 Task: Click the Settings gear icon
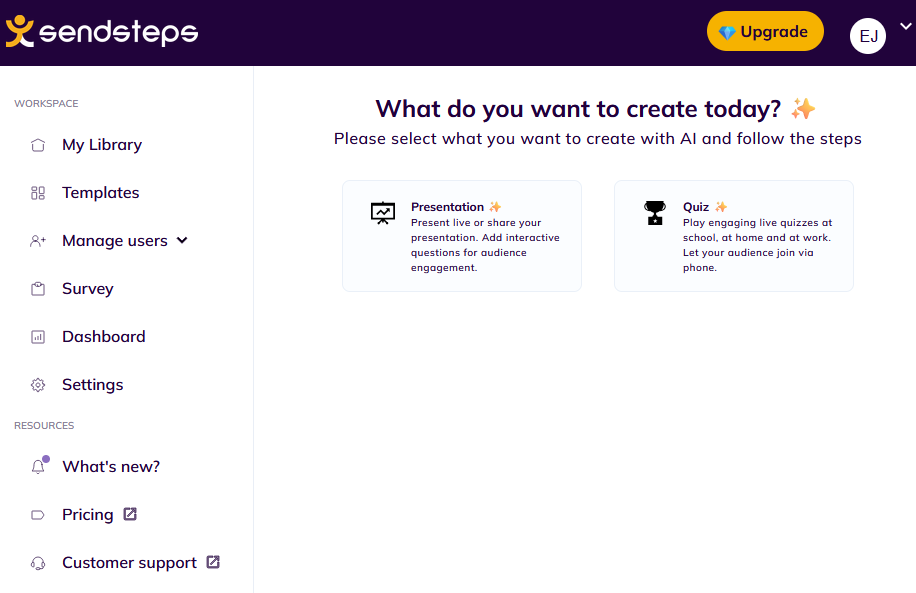tap(38, 385)
